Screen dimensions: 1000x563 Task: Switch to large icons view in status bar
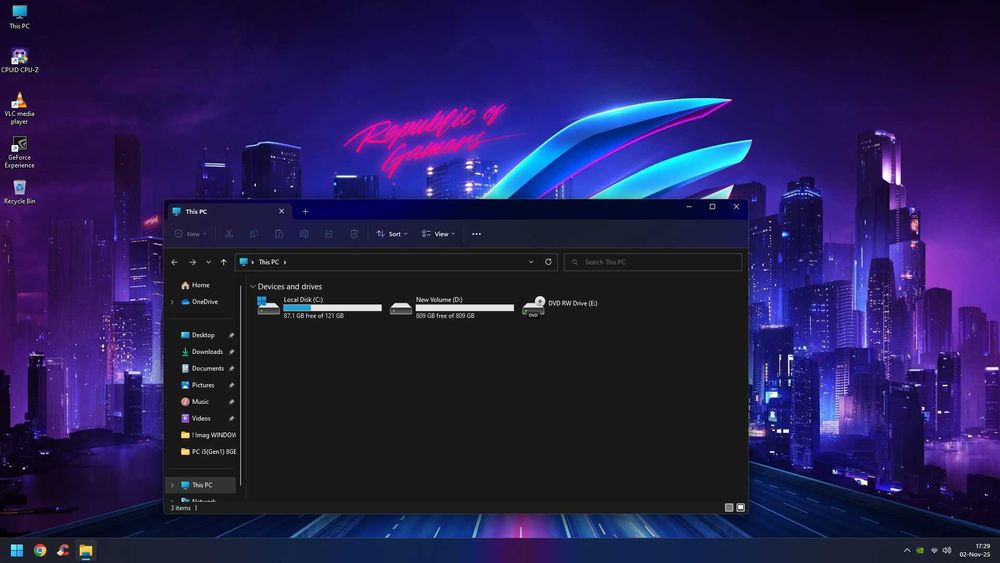pyautogui.click(x=740, y=508)
